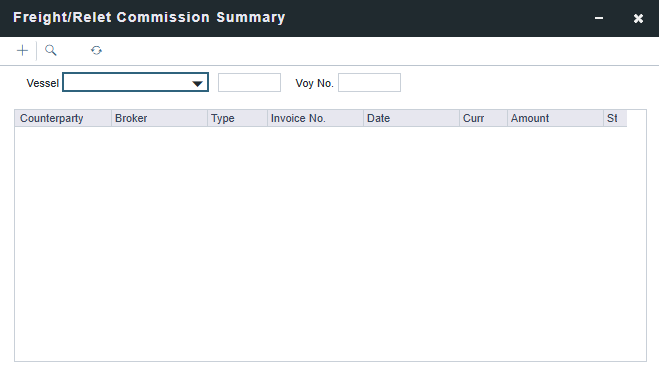The width and height of the screenshot is (659, 371).
Task: Click the plus icon to add new entry
Action: click(x=22, y=50)
